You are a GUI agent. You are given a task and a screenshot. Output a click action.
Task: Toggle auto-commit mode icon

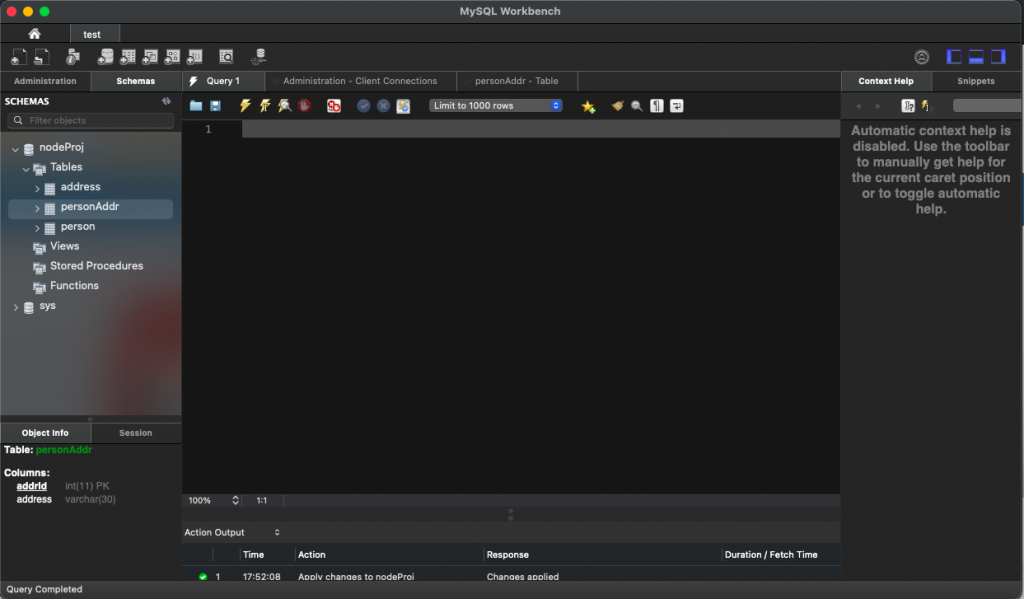(x=403, y=106)
